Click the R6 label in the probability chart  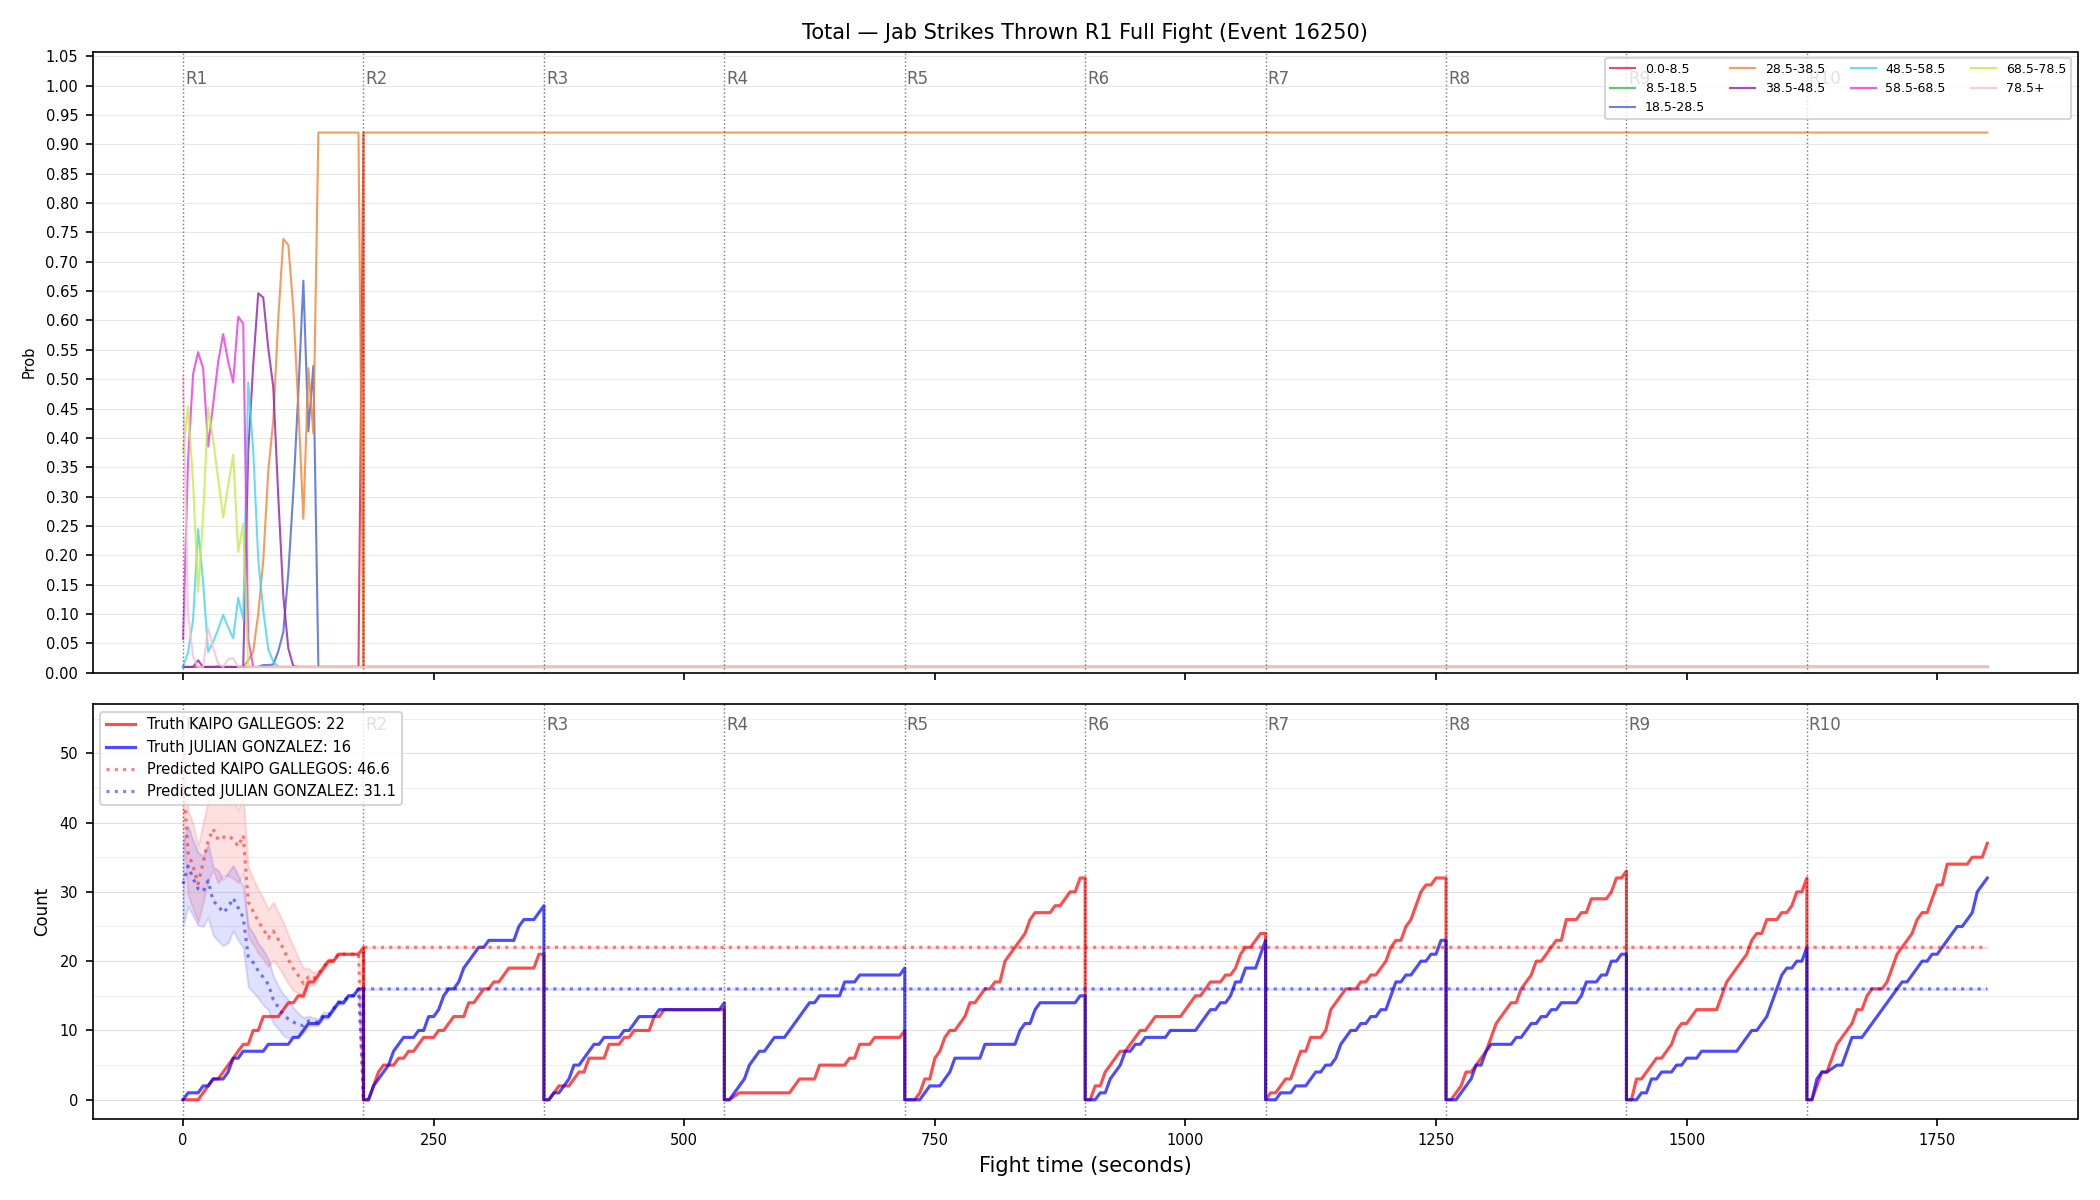pyautogui.click(x=1098, y=78)
